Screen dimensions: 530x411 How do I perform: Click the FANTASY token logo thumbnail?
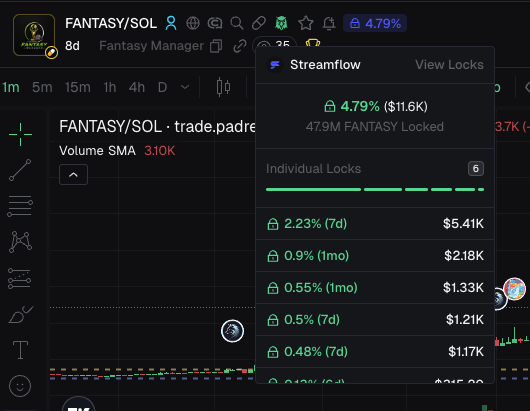[34, 35]
